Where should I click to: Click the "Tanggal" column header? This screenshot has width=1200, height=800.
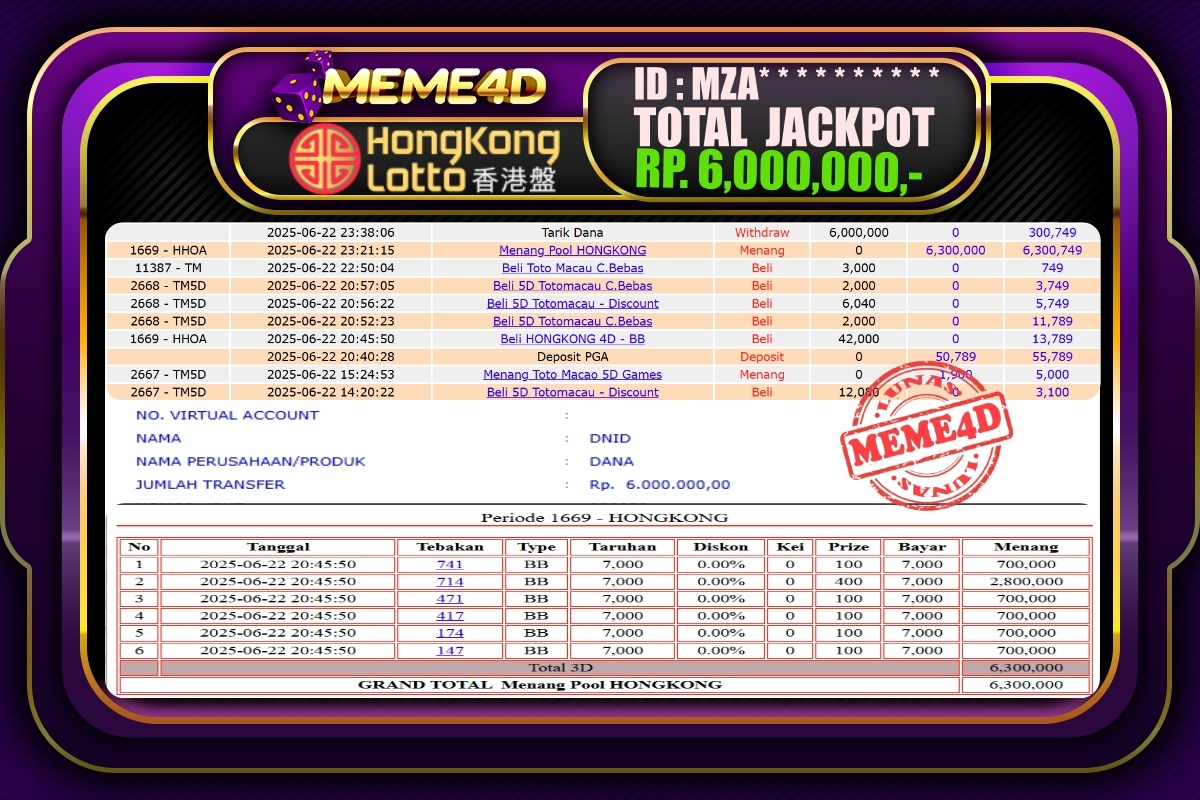pyautogui.click(x=278, y=547)
